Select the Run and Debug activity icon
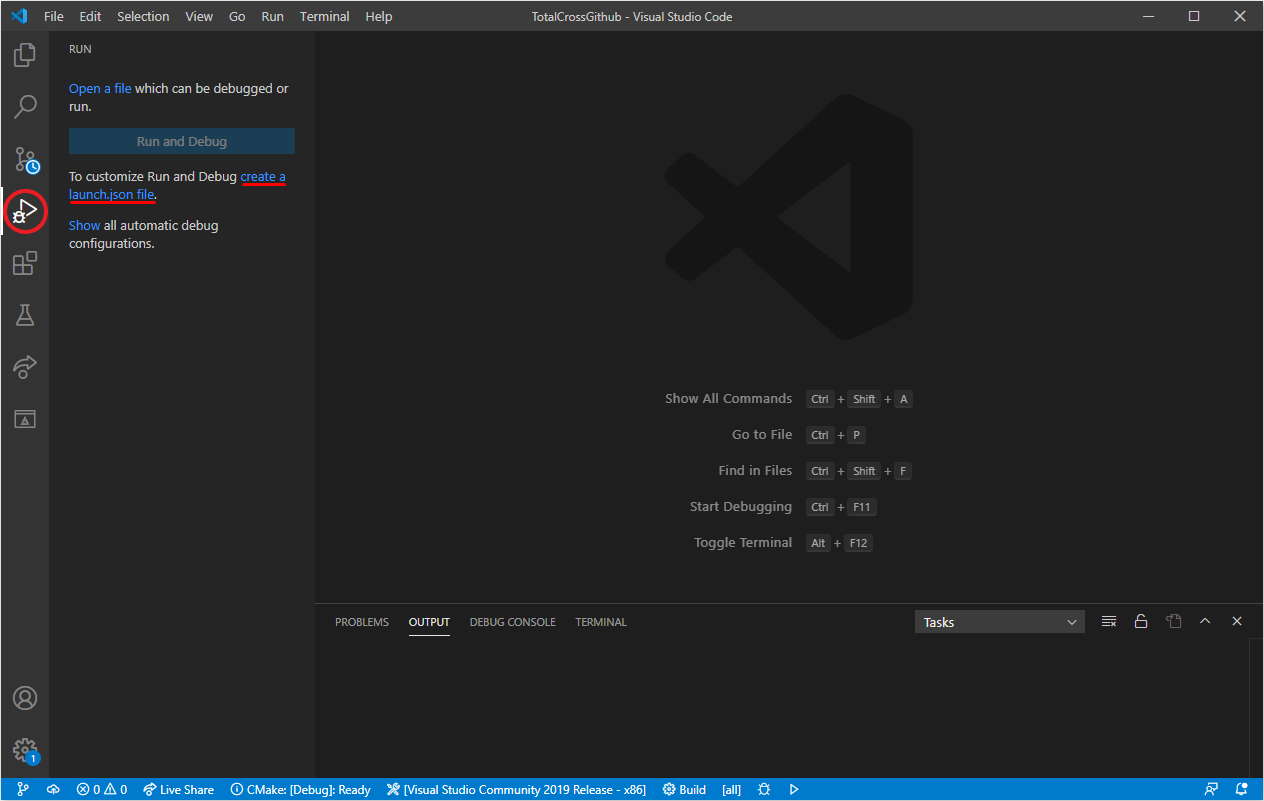This screenshot has height=801, width=1264. [x=25, y=211]
